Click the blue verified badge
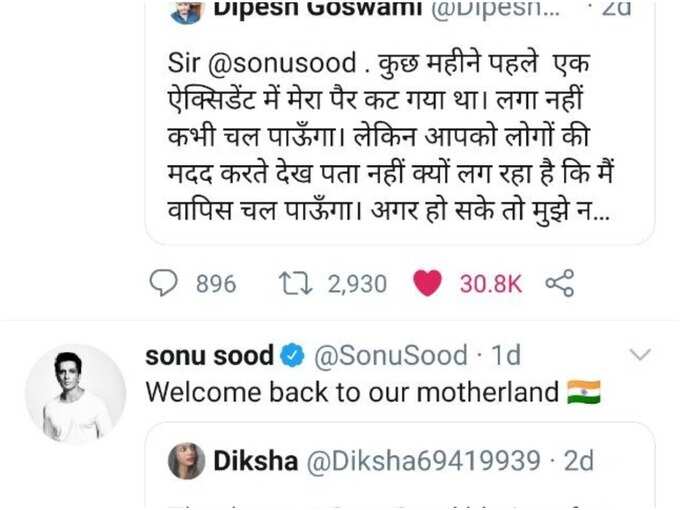Viewport: 680px width, 510px height. (292, 356)
